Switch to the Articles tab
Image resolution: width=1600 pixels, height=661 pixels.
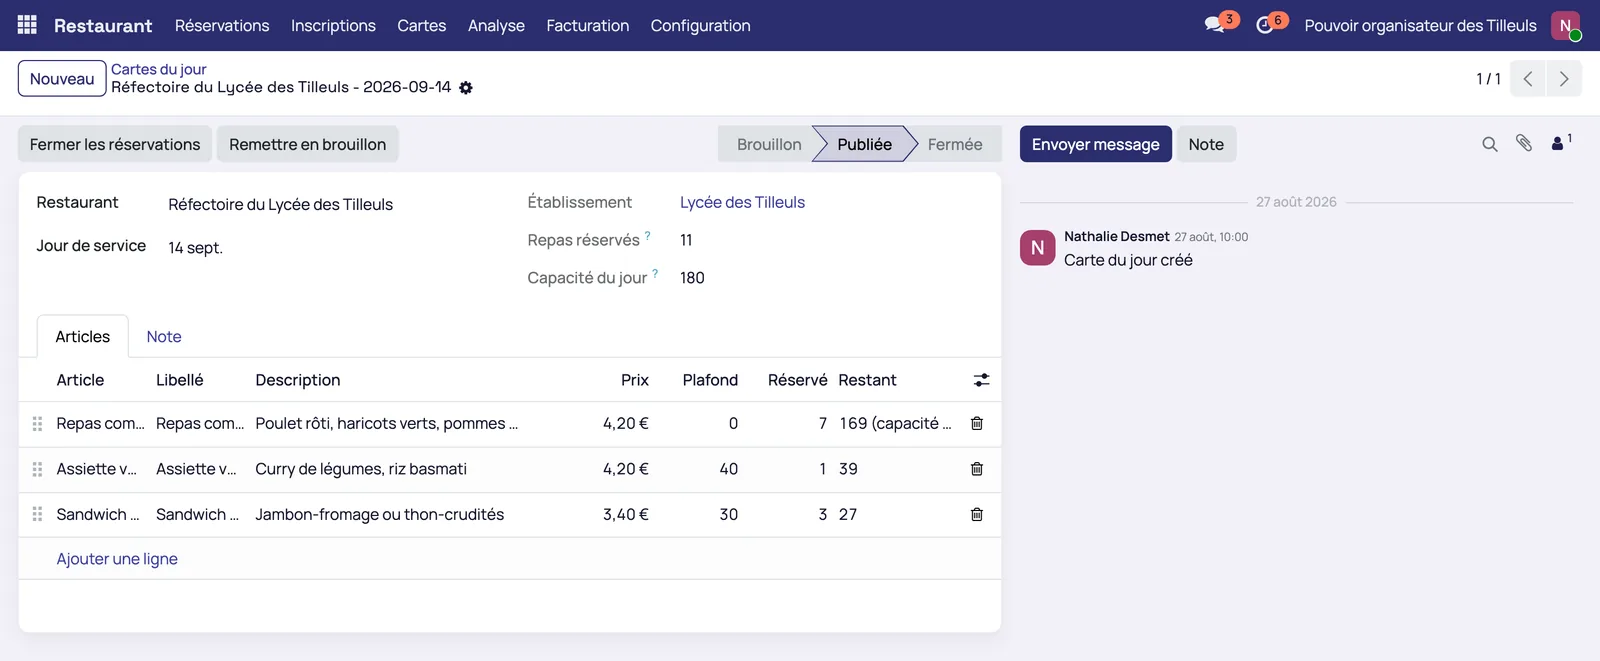83,337
